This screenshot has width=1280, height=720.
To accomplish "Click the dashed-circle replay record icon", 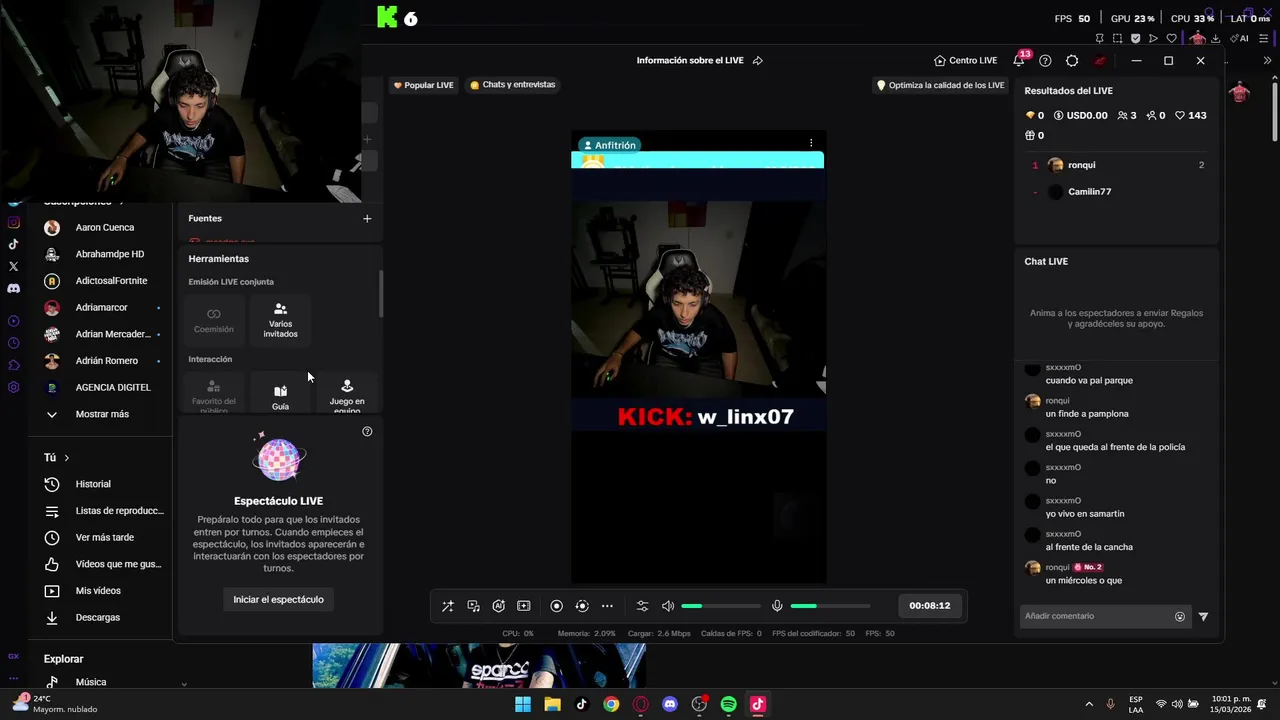I will pyautogui.click(x=582, y=606).
